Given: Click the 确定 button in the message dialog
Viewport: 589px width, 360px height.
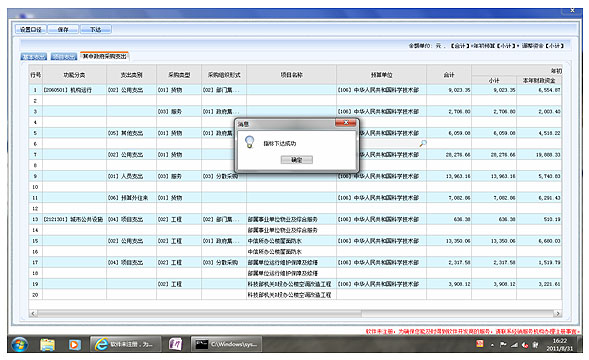Looking at the screenshot, I should (296, 160).
